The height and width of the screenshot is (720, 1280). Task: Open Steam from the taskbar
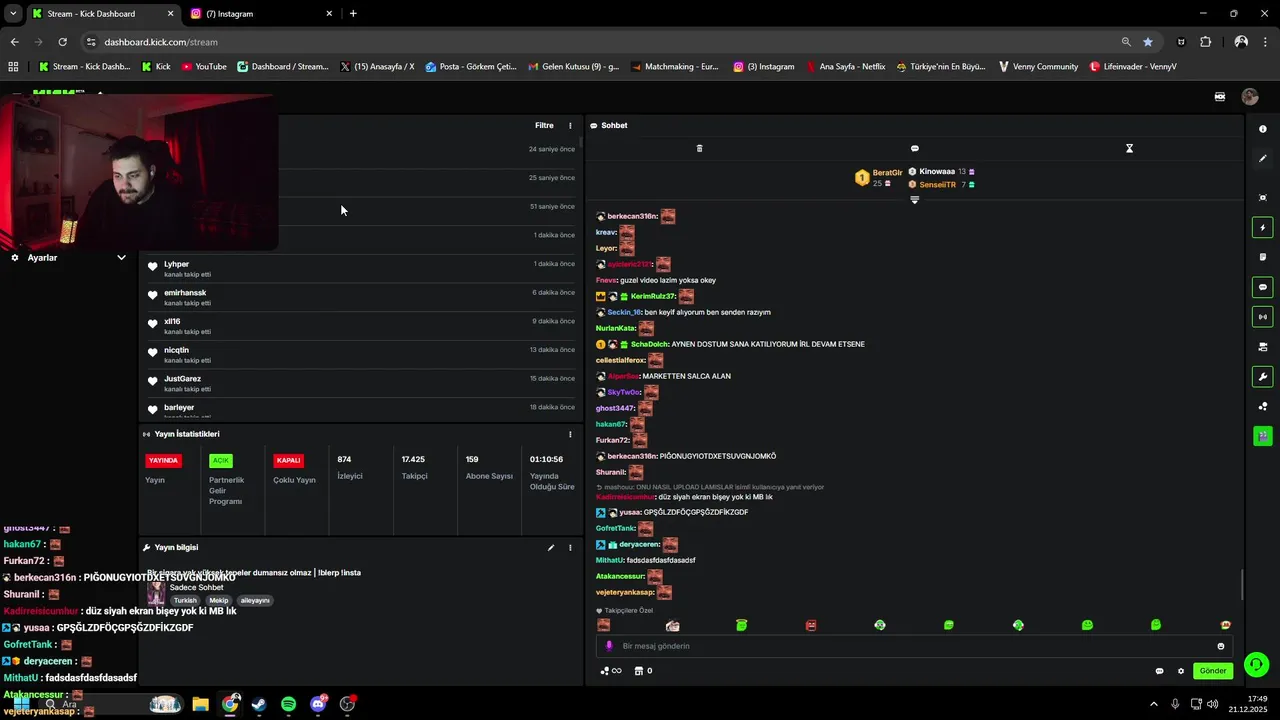tap(259, 704)
